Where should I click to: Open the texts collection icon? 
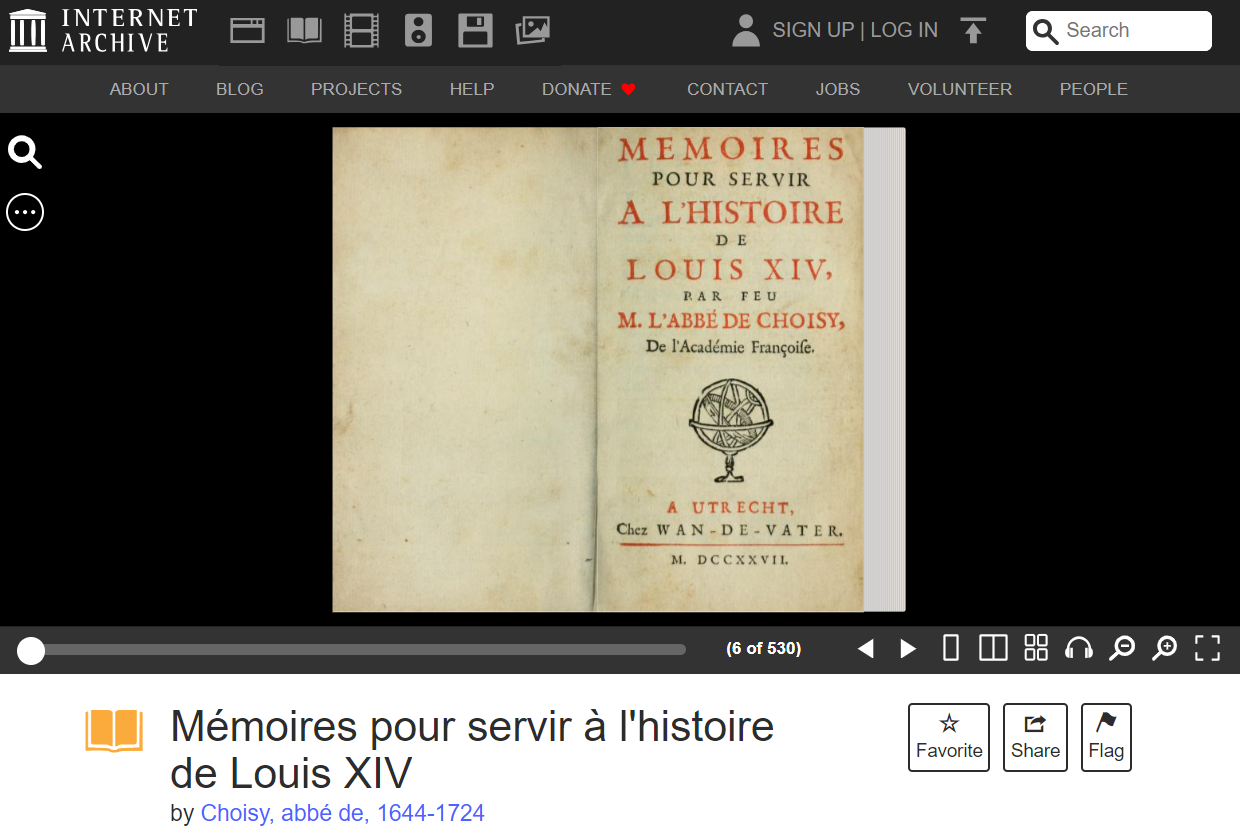(x=304, y=30)
